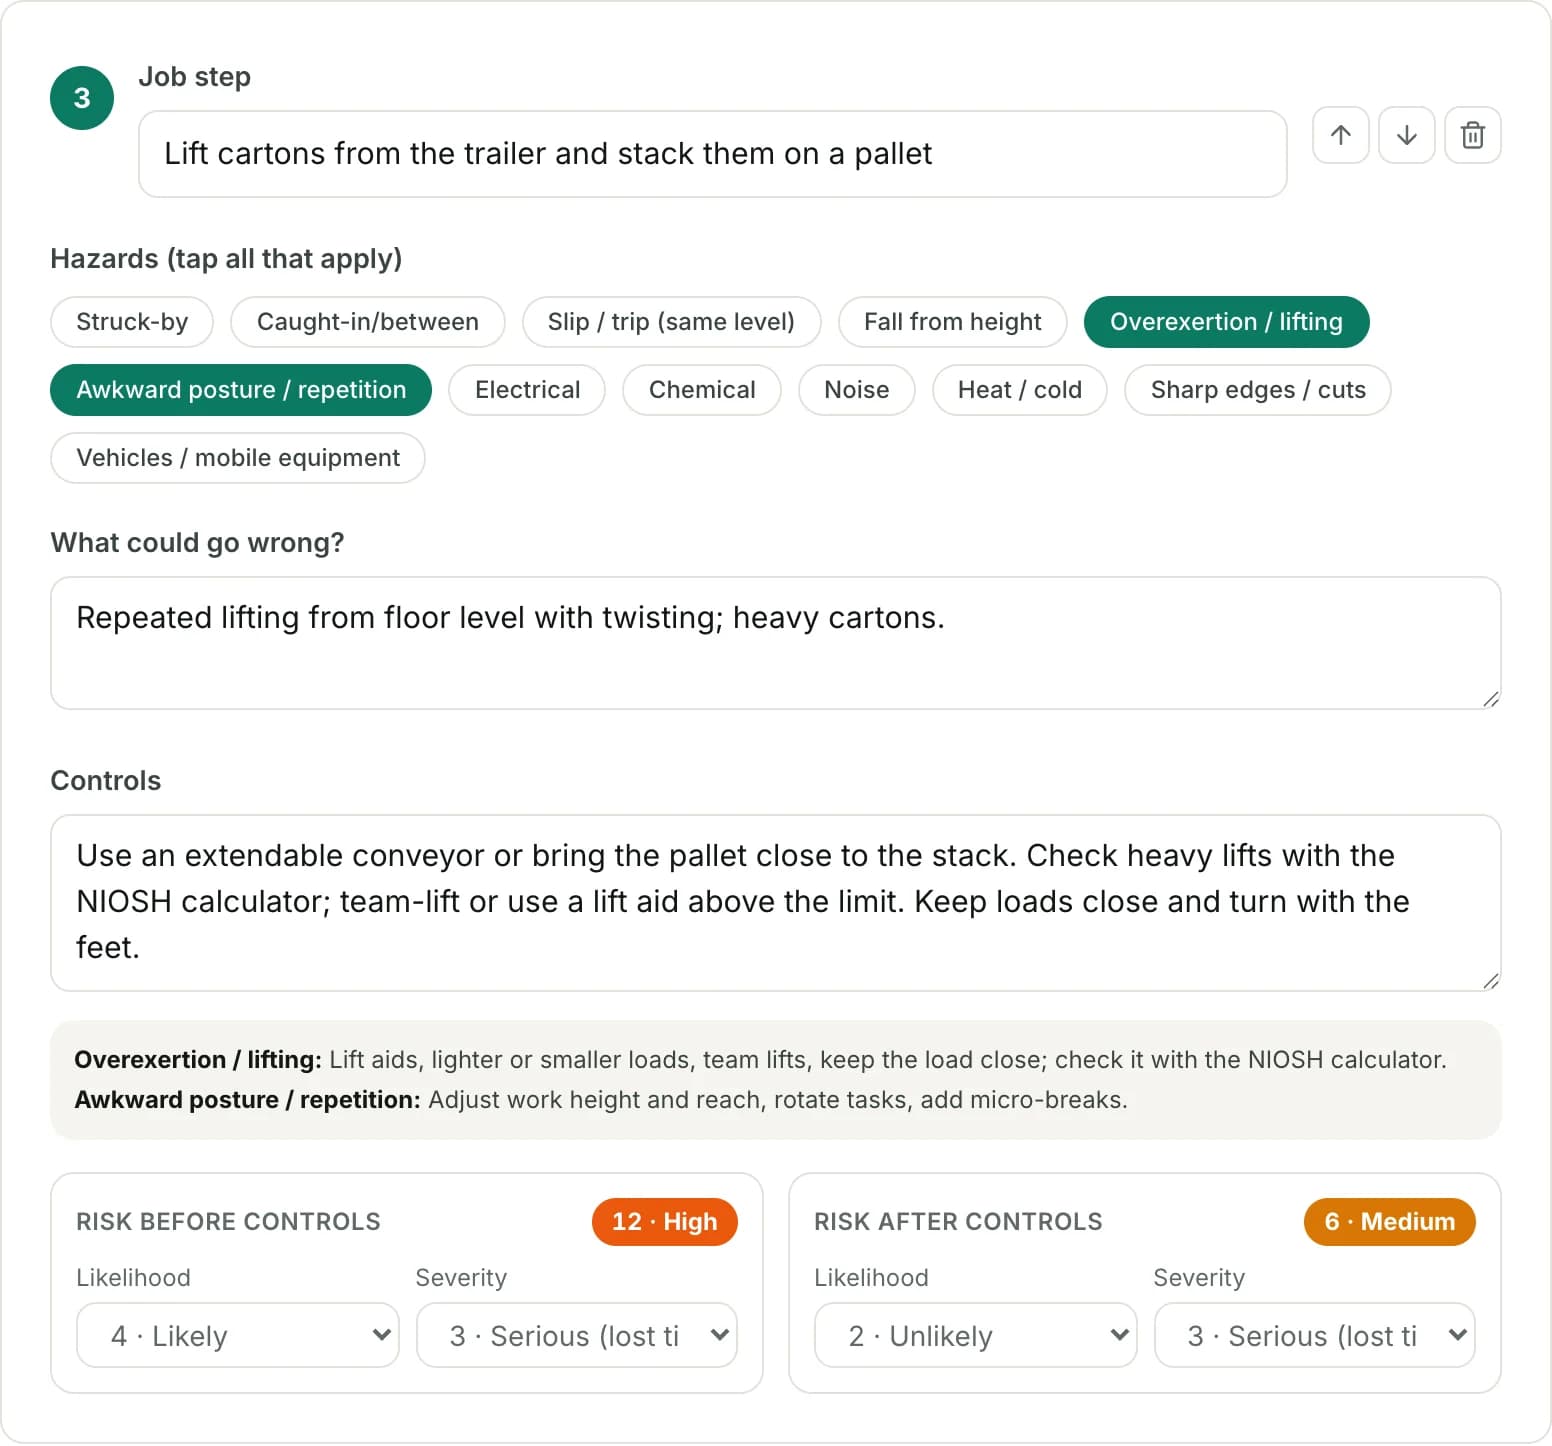Click the RISK BEFORE CONTROLS heading
Viewport: 1552px width, 1446px height.
[228, 1222]
